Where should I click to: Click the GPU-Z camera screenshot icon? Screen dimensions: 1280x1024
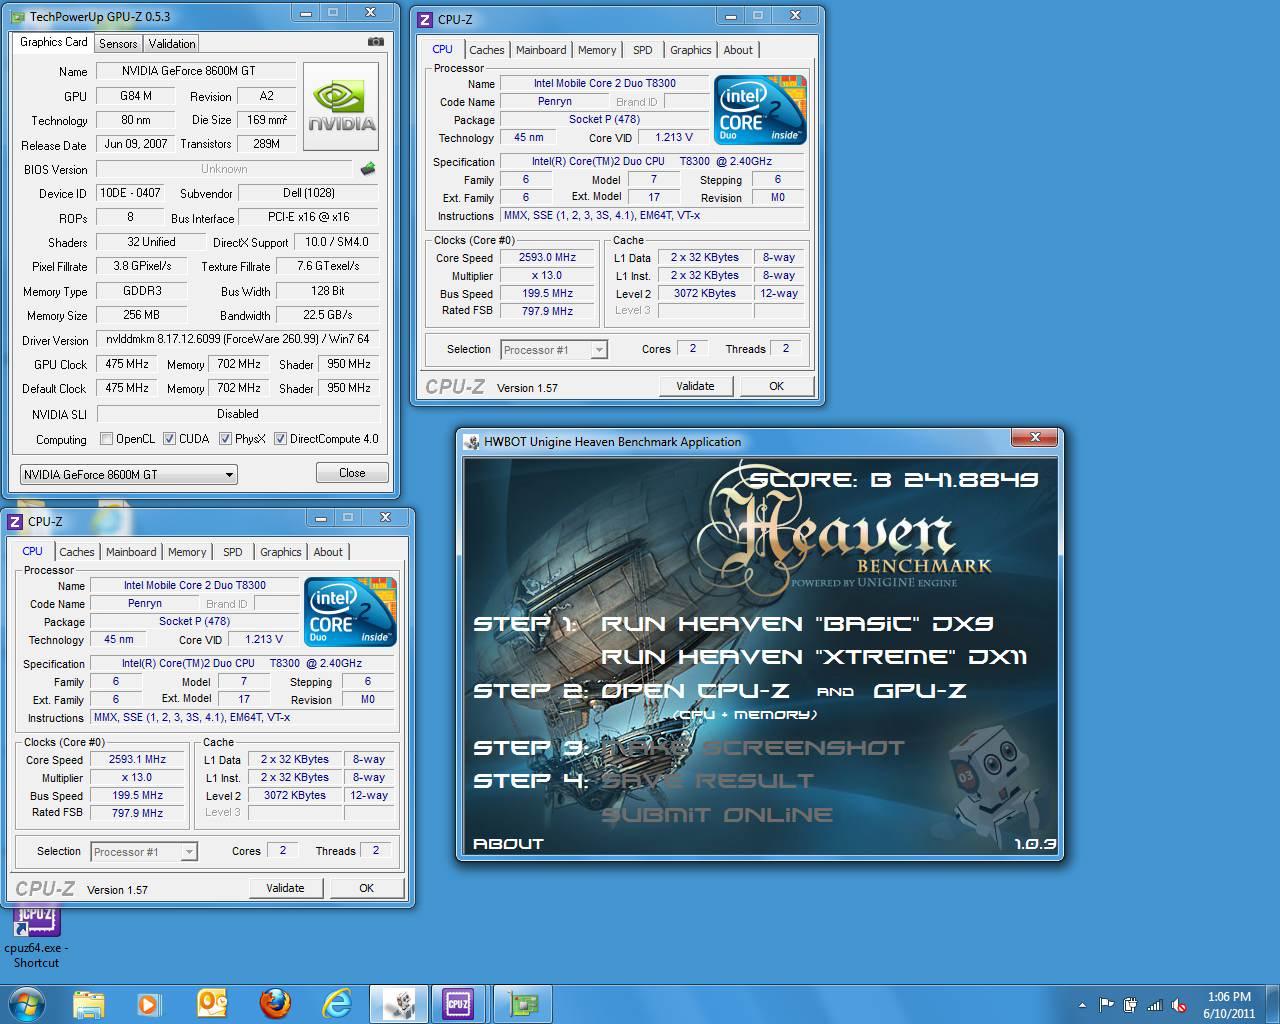[x=375, y=42]
